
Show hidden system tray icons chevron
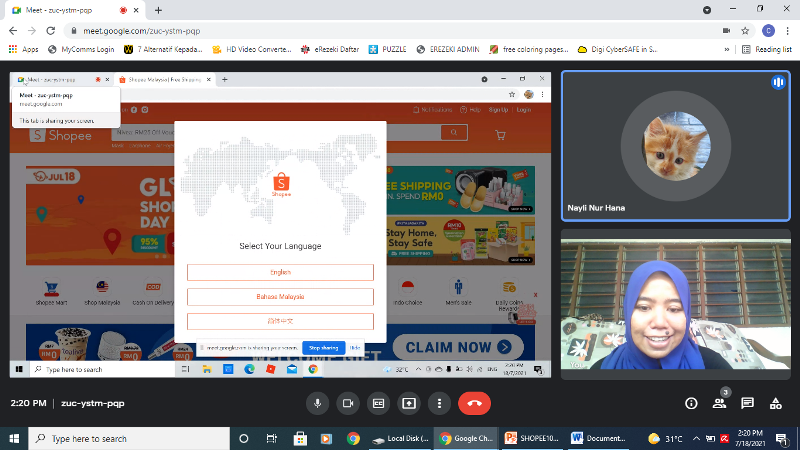696,438
